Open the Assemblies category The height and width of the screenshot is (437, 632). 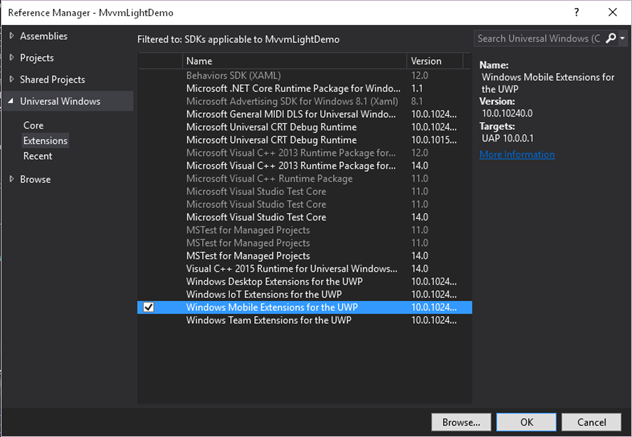tap(44, 36)
